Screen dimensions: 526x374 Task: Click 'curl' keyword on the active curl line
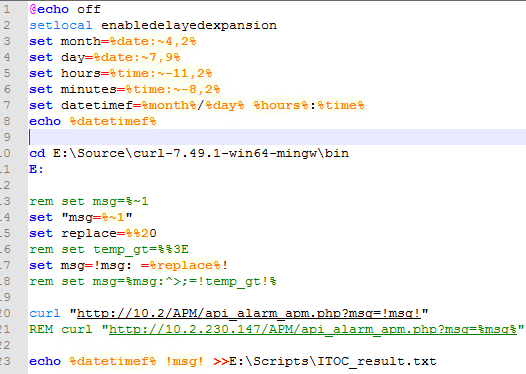[x=45, y=313]
